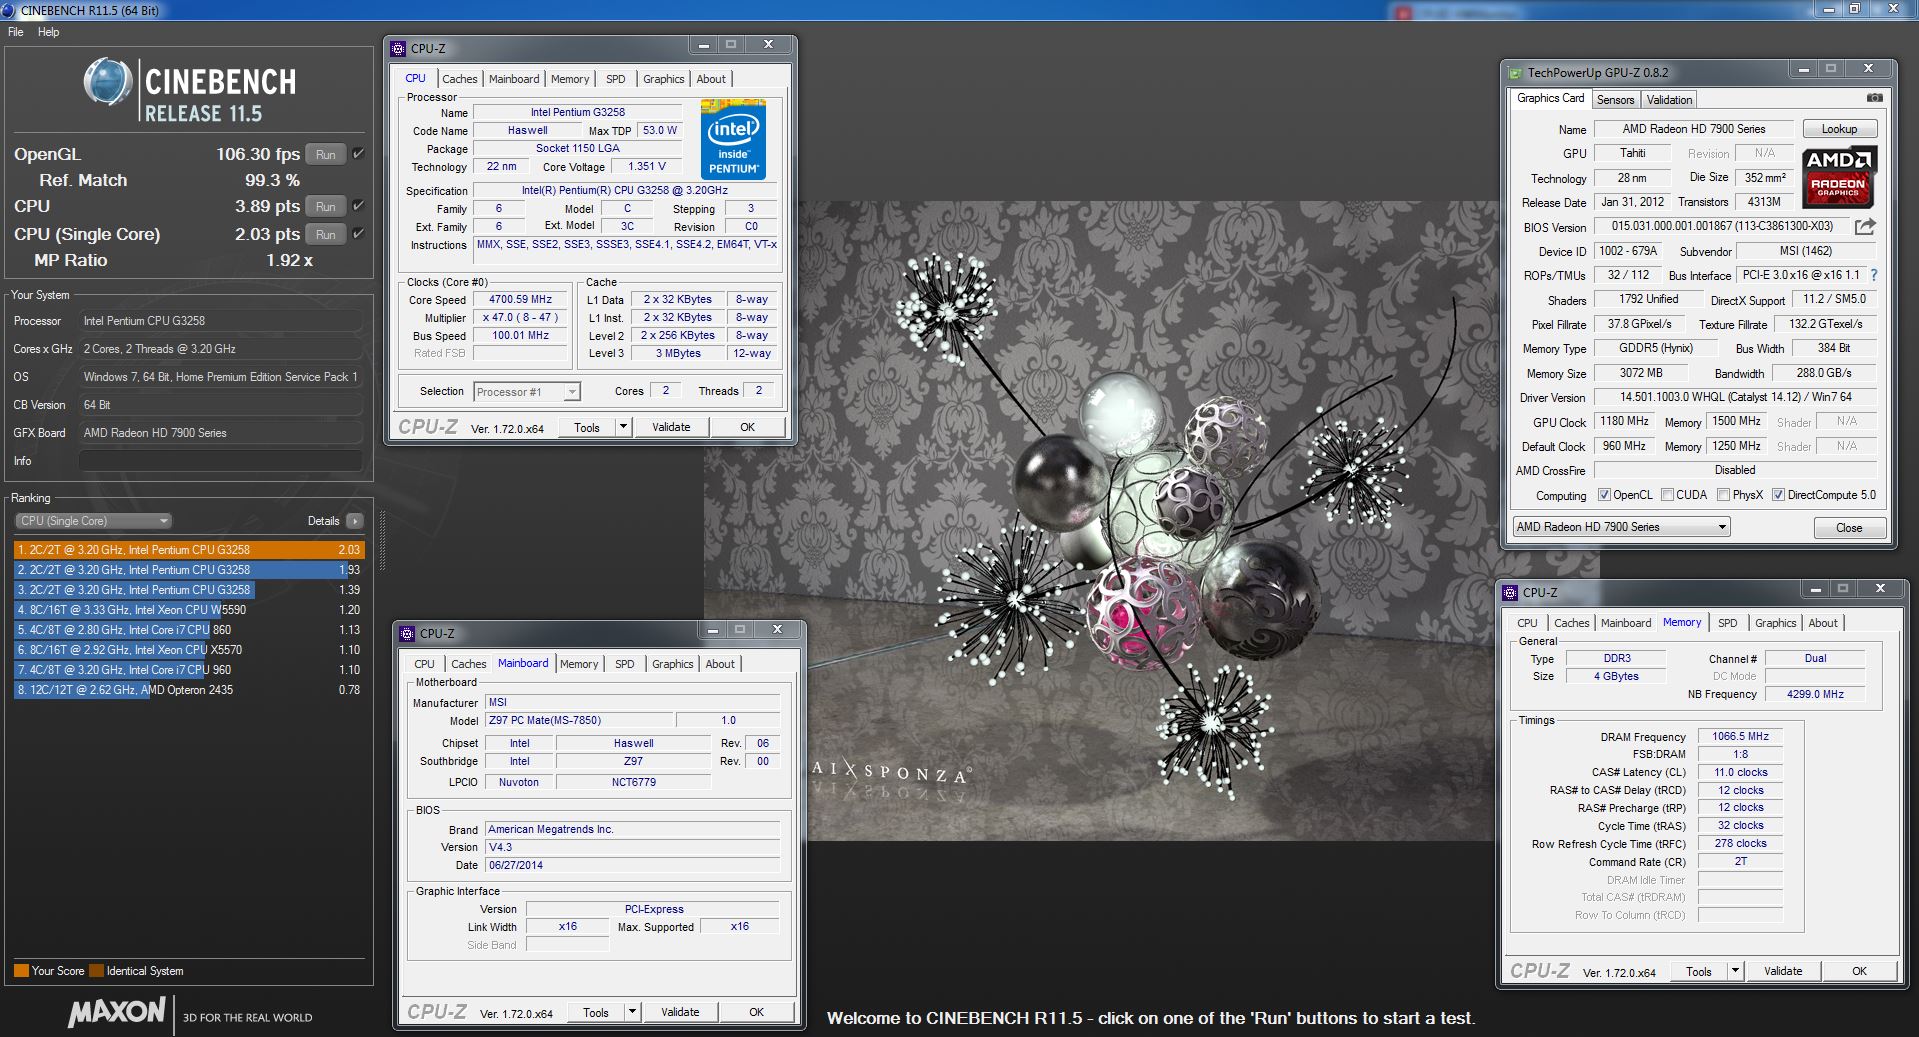Open the Tools dropdown arrow in Mainboard window
Screen dimensions: 1919x1037
632,1012
